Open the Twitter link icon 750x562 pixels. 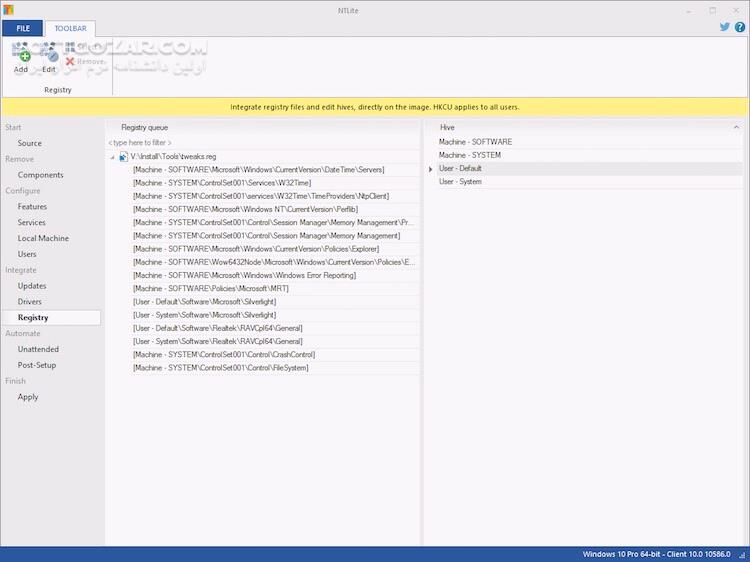pos(724,28)
